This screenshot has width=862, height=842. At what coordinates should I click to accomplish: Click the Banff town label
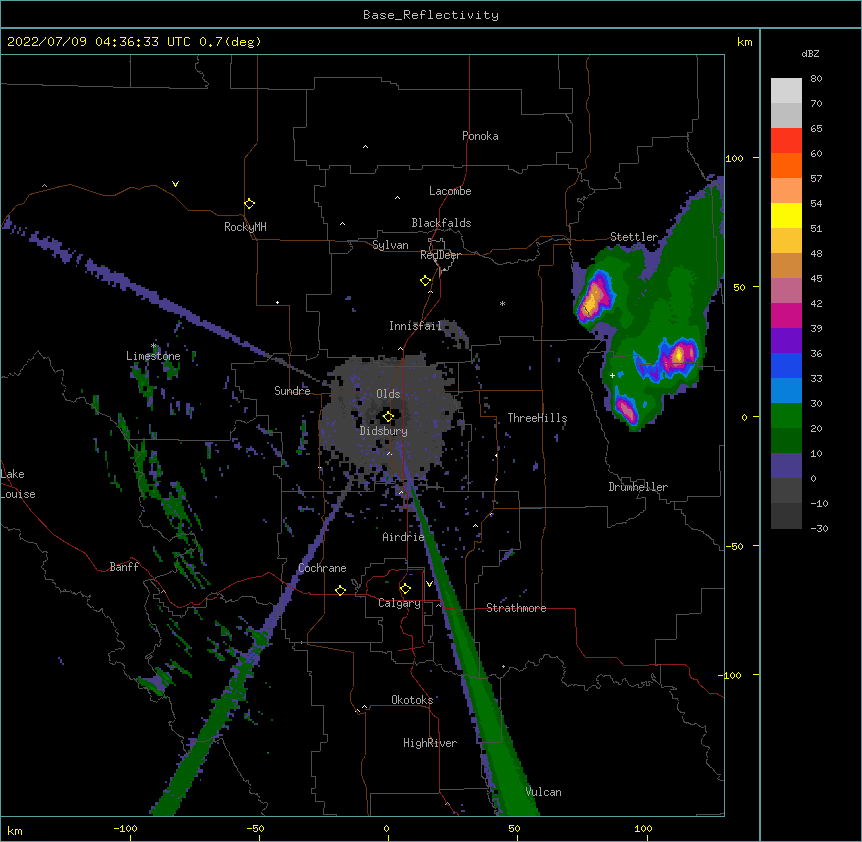pyautogui.click(x=124, y=567)
